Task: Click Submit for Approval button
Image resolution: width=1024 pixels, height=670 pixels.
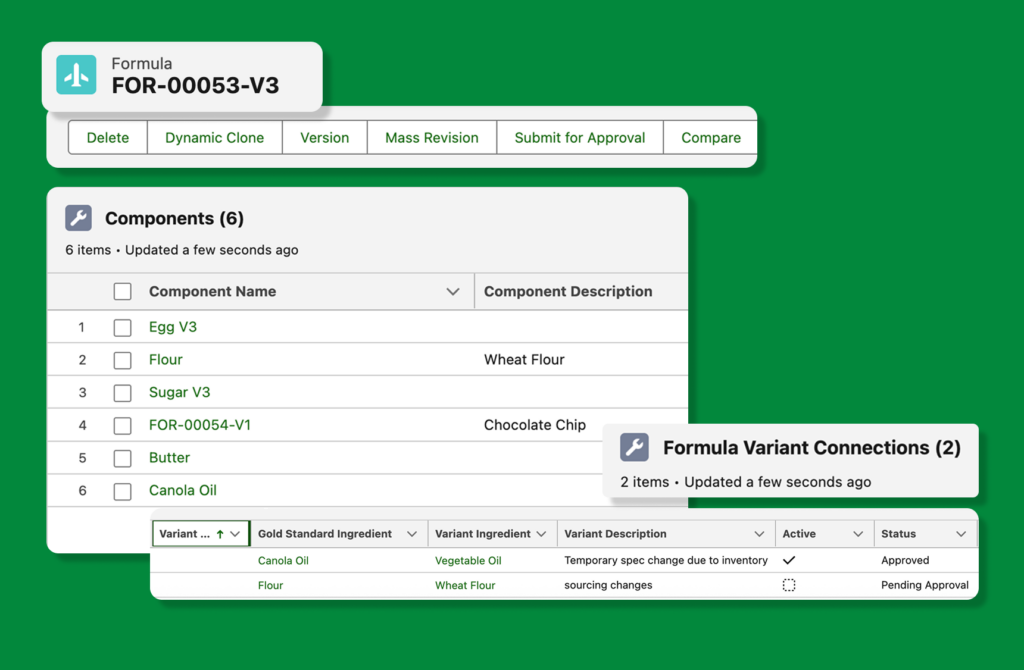Action: (x=580, y=138)
